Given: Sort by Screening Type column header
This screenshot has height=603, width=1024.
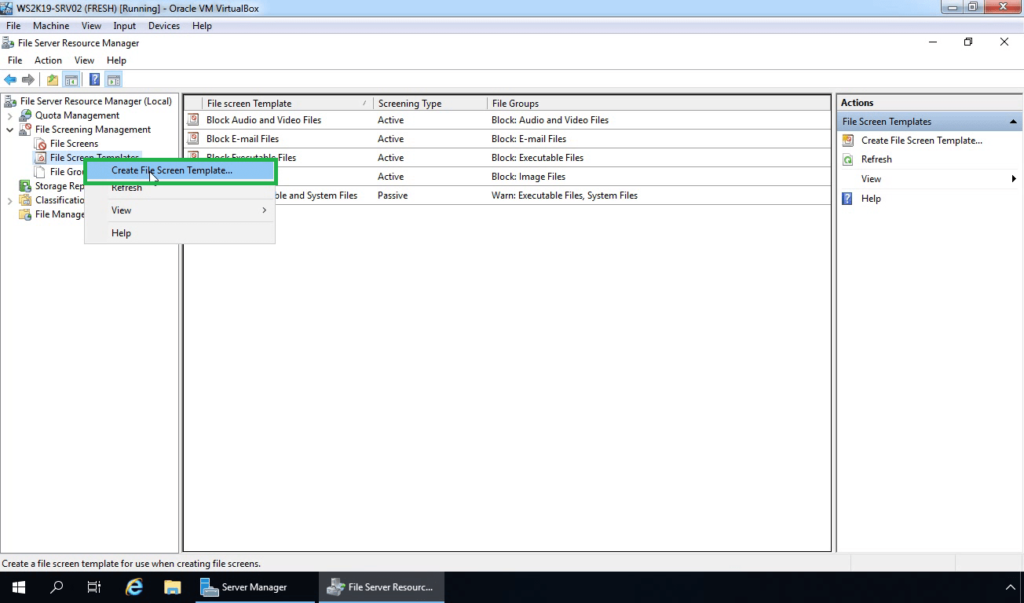Looking at the screenshot, I should click(x=430, y=103).
